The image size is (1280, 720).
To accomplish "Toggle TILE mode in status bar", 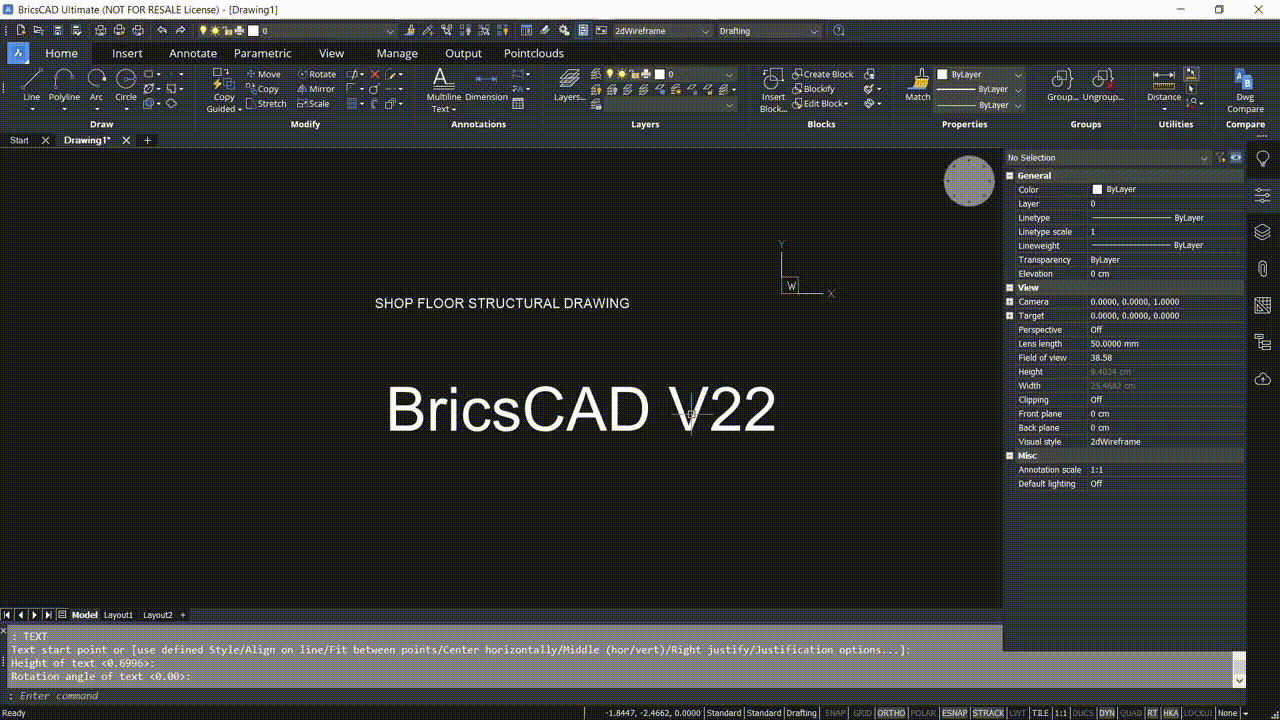I will tap(1040, 713).
